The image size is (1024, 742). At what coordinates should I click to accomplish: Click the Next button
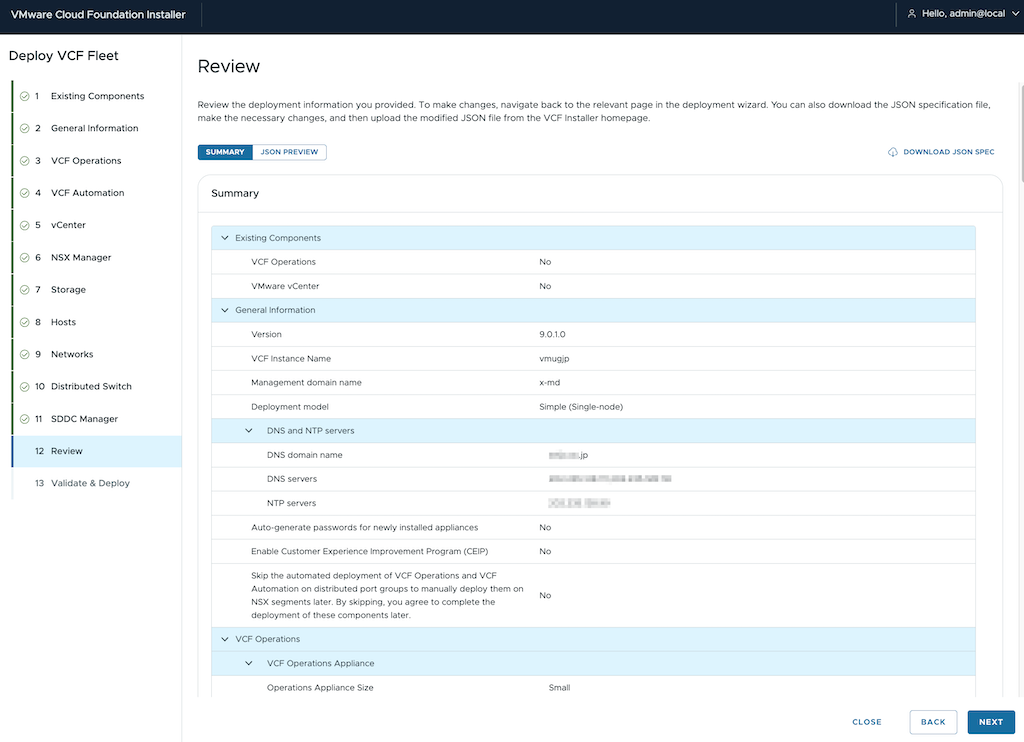coord(991,722)
